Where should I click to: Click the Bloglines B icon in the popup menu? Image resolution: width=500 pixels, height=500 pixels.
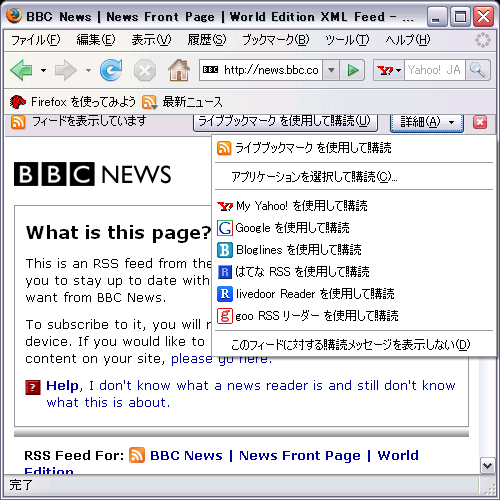click(225, 250)
